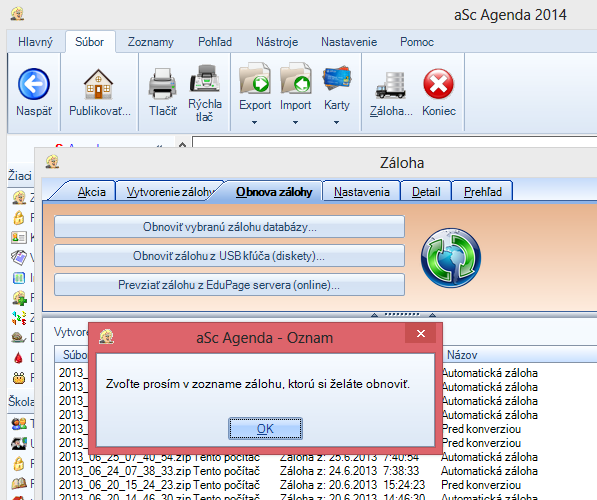The width and height of the screenshot is (597, 500).
Task: Click the red blood drop sidebar icon
Action: 18,358
